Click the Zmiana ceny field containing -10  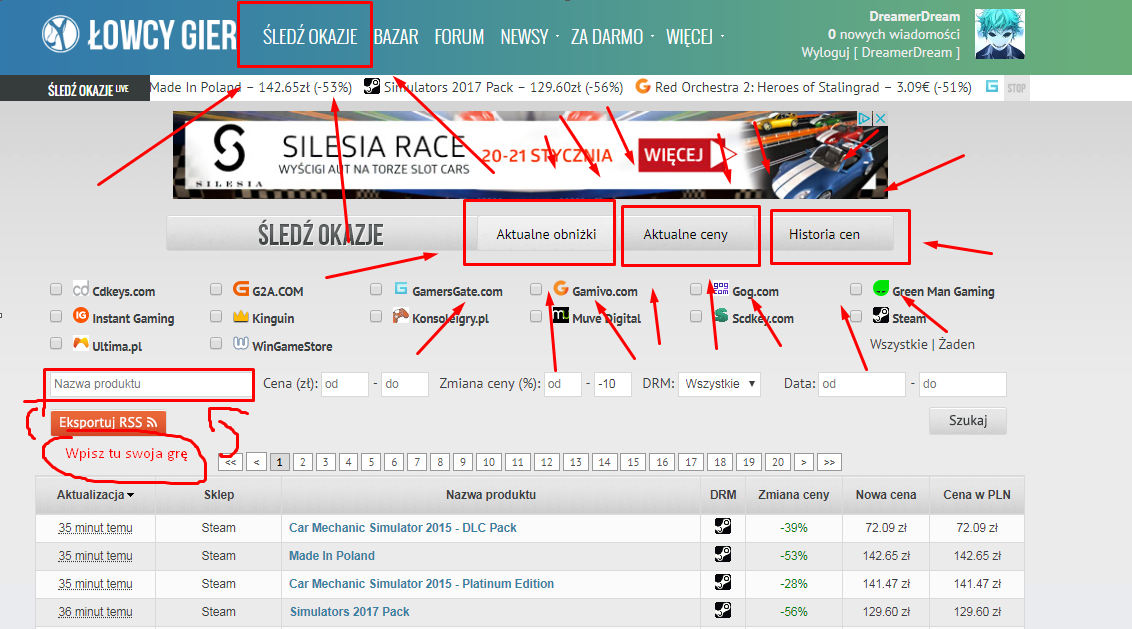[x=614, y=384]
